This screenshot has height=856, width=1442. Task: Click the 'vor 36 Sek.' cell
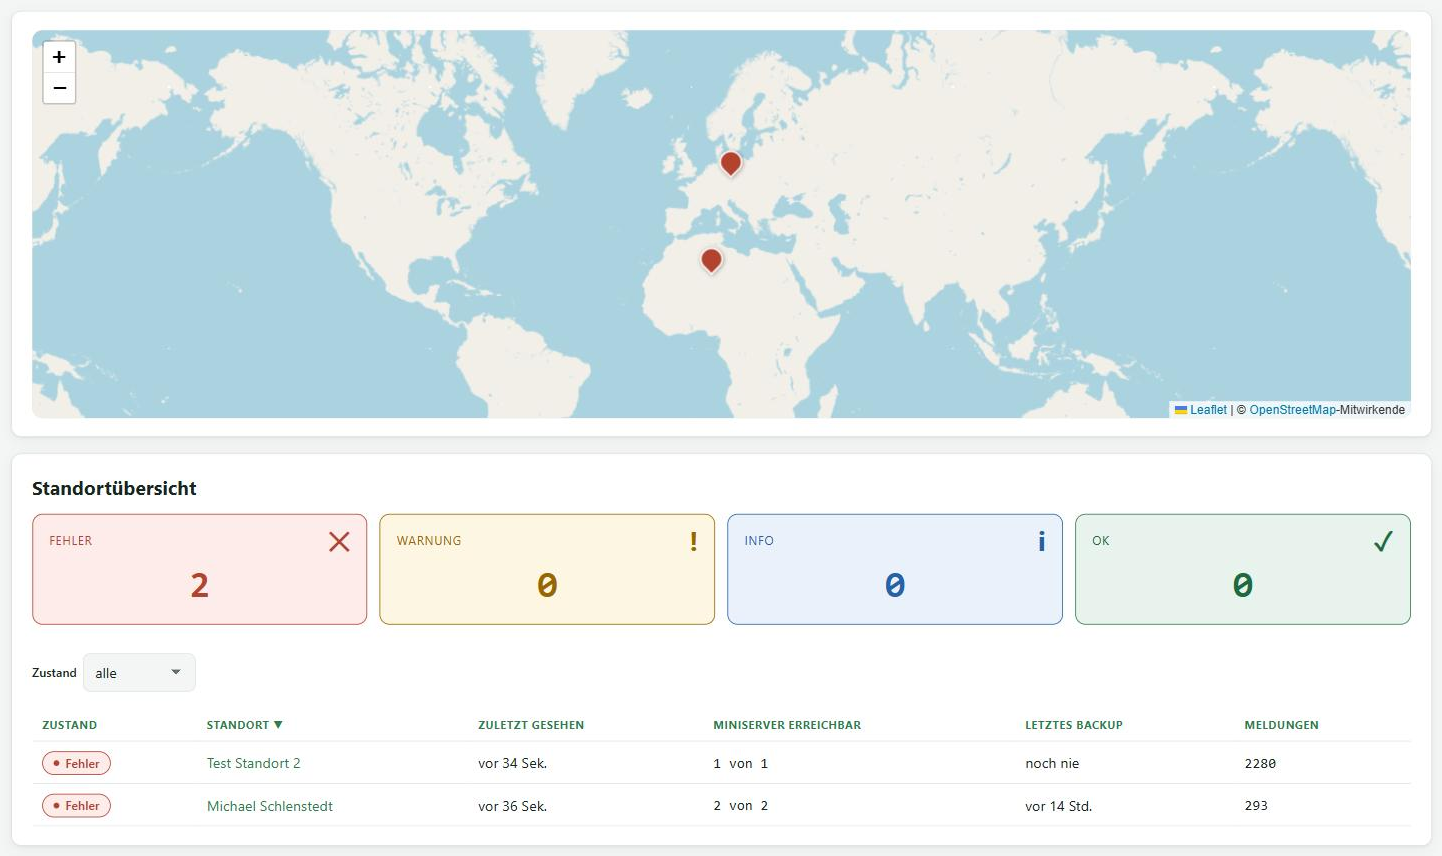512,806
